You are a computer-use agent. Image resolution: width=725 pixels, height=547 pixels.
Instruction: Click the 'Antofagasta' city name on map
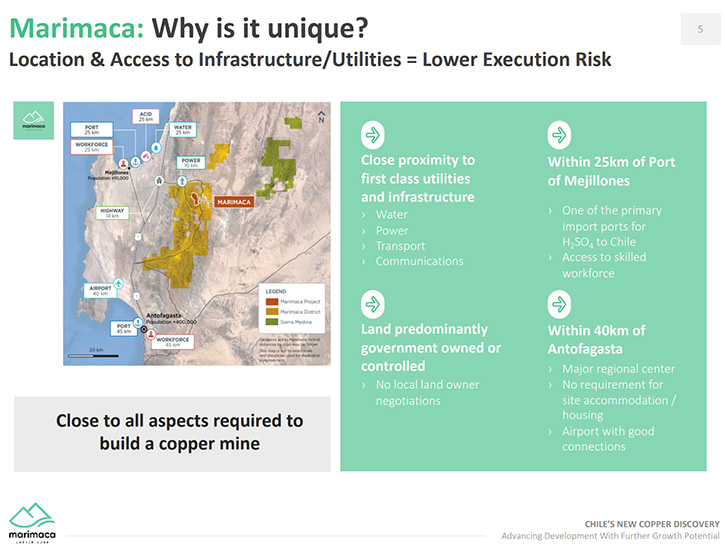click(164, 315)
